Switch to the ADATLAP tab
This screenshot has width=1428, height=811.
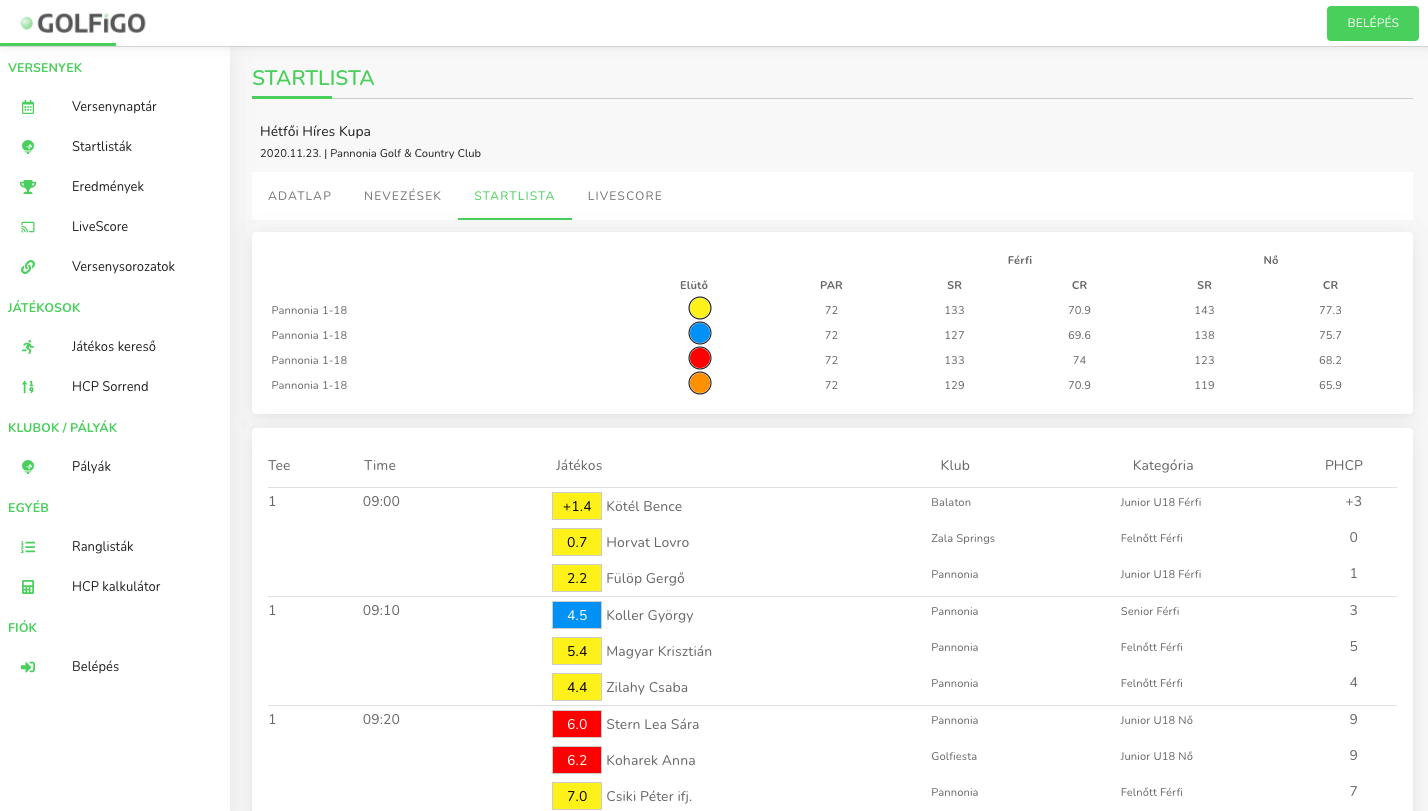pyautogui.click(x=300, y=196)
